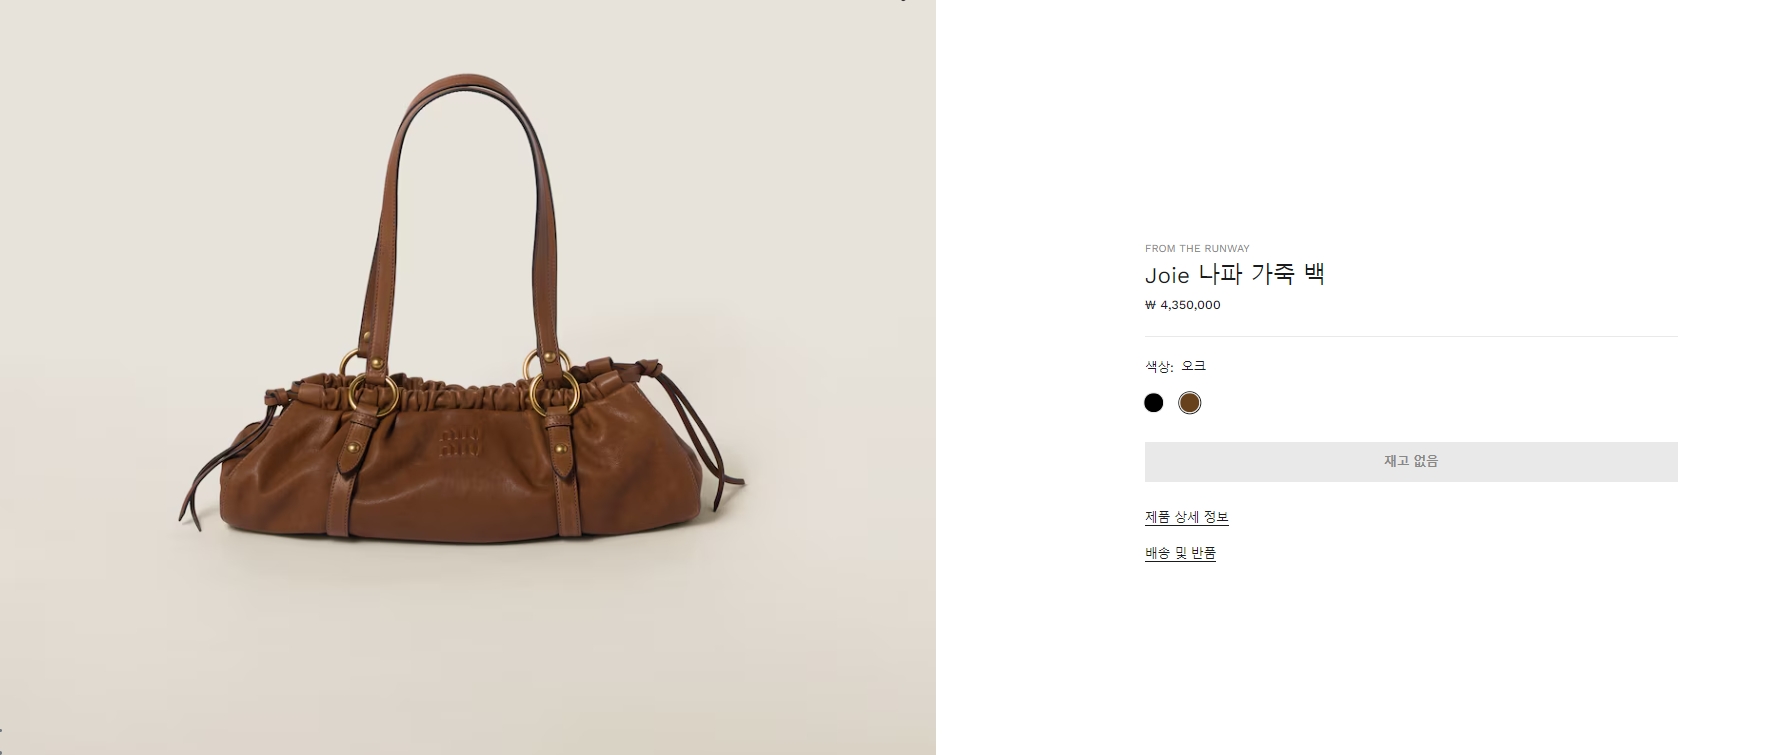Viewport: 1777px width, 755px height.
Task: Click the 재고 없음 out-of-stock button
Action: coord(1411,462)
